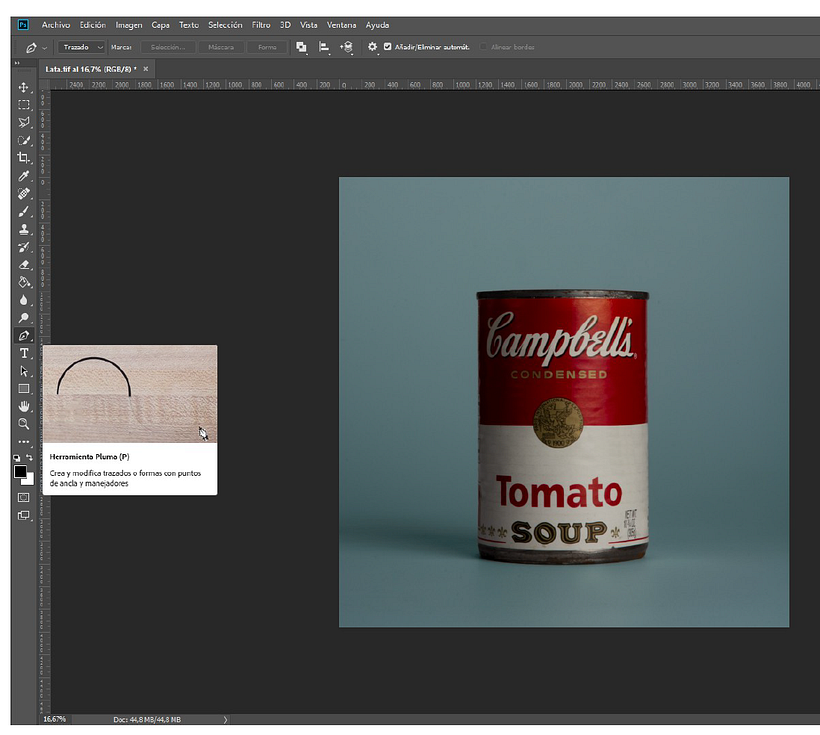820x735 pixels.
Task: Select the Rectangular Marquee tool
Action: 24,105
